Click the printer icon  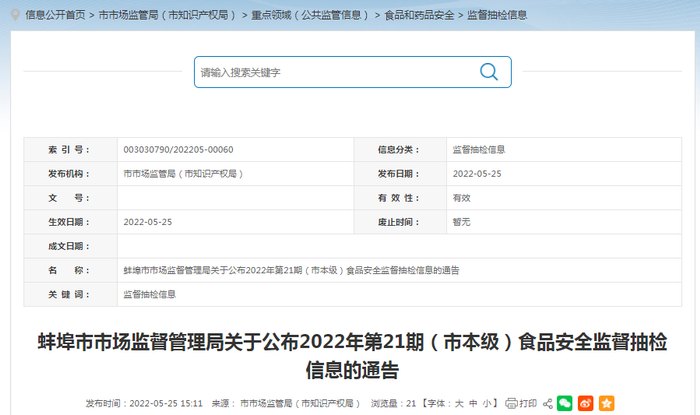pyautogui.click(x=511, y=403)
